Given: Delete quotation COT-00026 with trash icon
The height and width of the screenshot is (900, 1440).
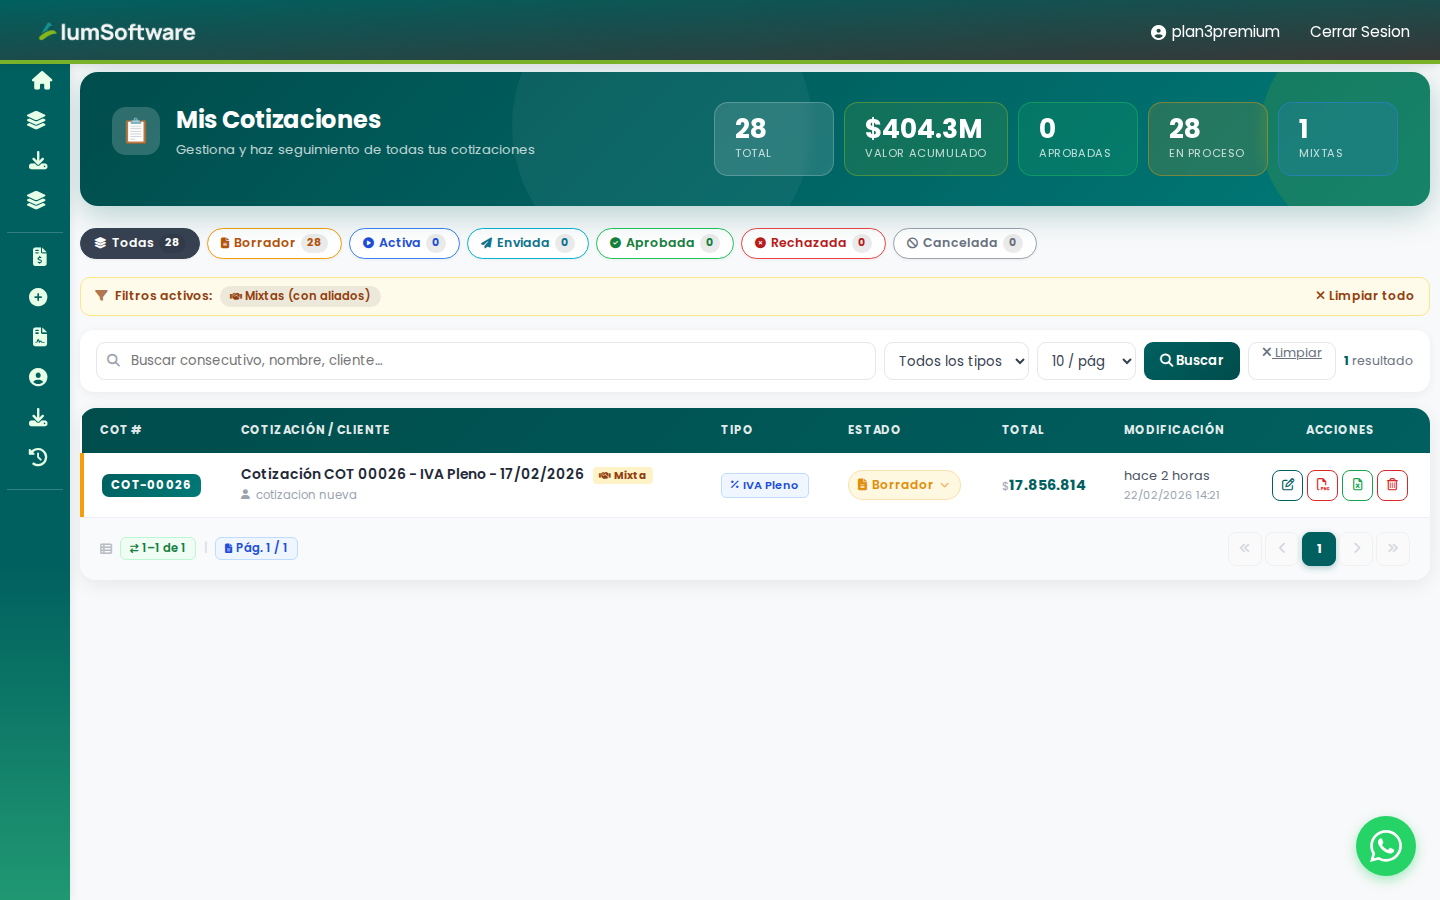Looking at the screenshot, I should tap(1392, 485).
